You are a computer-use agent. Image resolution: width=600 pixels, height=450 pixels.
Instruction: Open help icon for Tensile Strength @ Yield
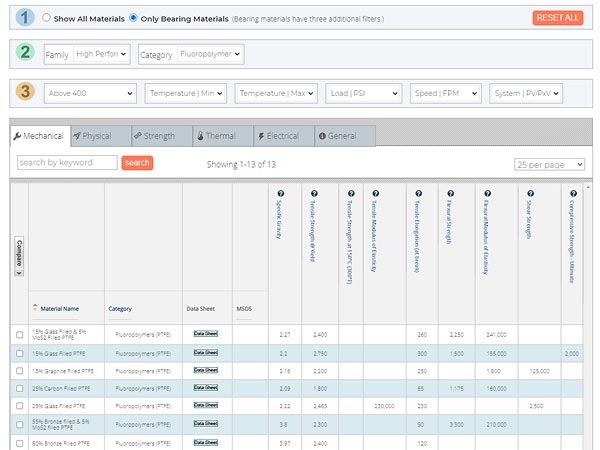[x=314, y=193]
